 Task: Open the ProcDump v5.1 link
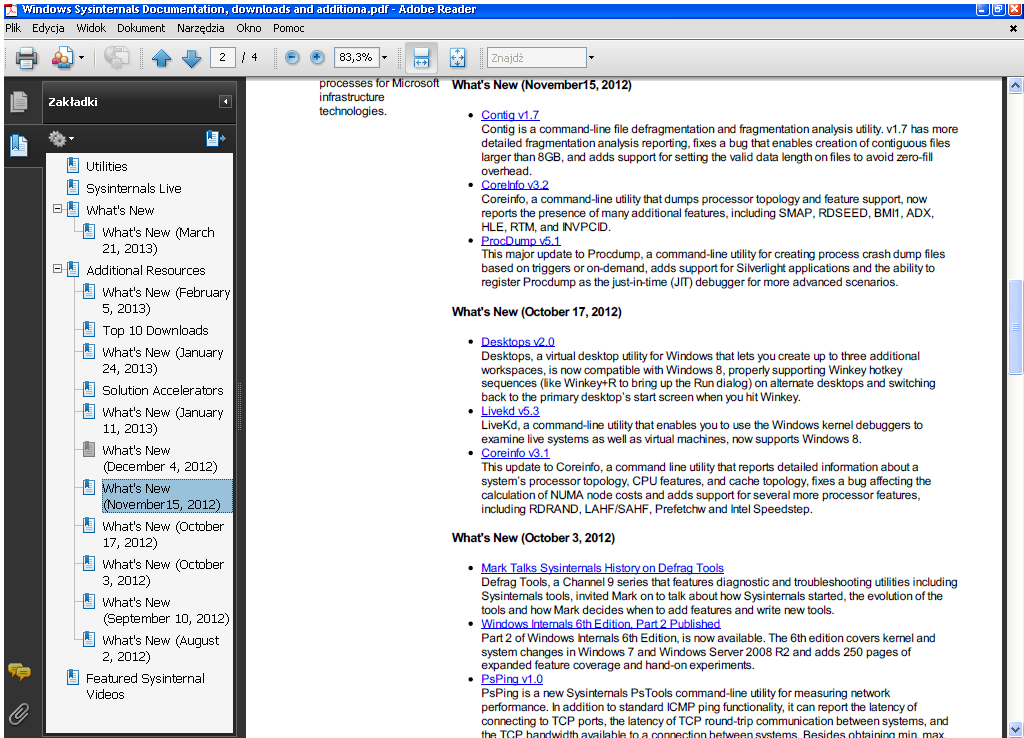click(x=520, y=240)
